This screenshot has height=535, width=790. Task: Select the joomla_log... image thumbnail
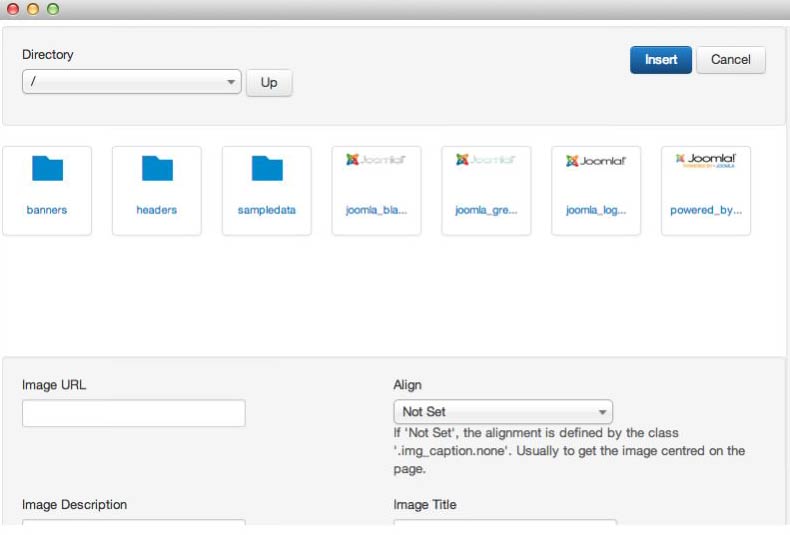point(596,161)
